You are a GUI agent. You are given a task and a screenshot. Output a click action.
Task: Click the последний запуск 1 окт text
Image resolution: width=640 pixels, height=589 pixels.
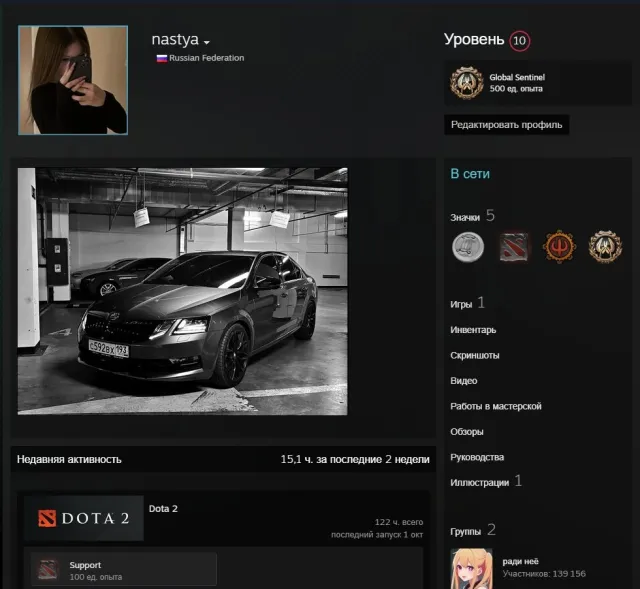pyautogui.click(x=377, y=535)
